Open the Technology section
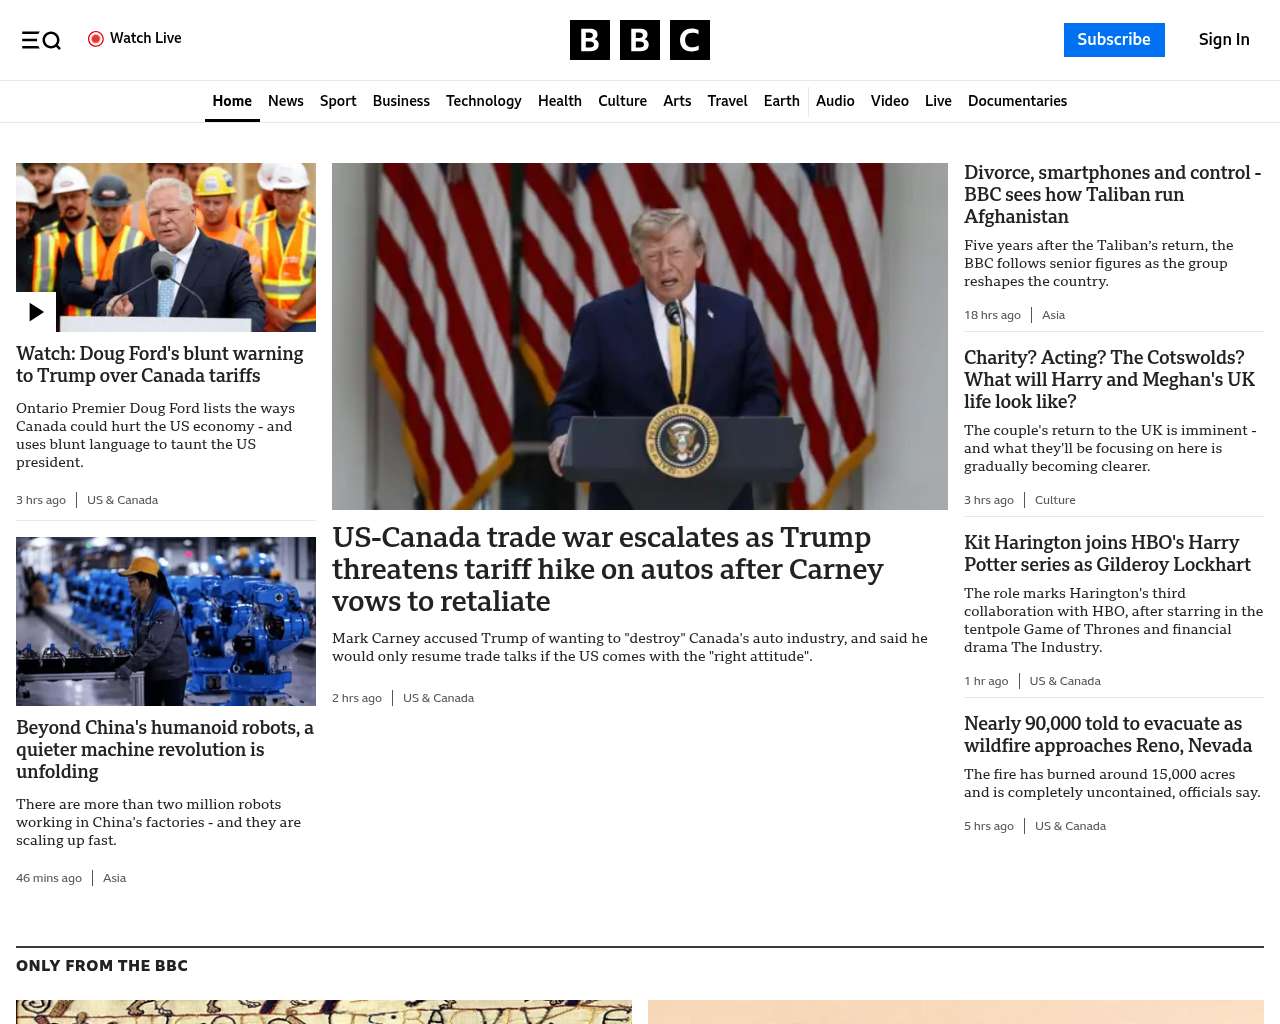This screenshot has height=1024, width=1280. click(484, 101)
